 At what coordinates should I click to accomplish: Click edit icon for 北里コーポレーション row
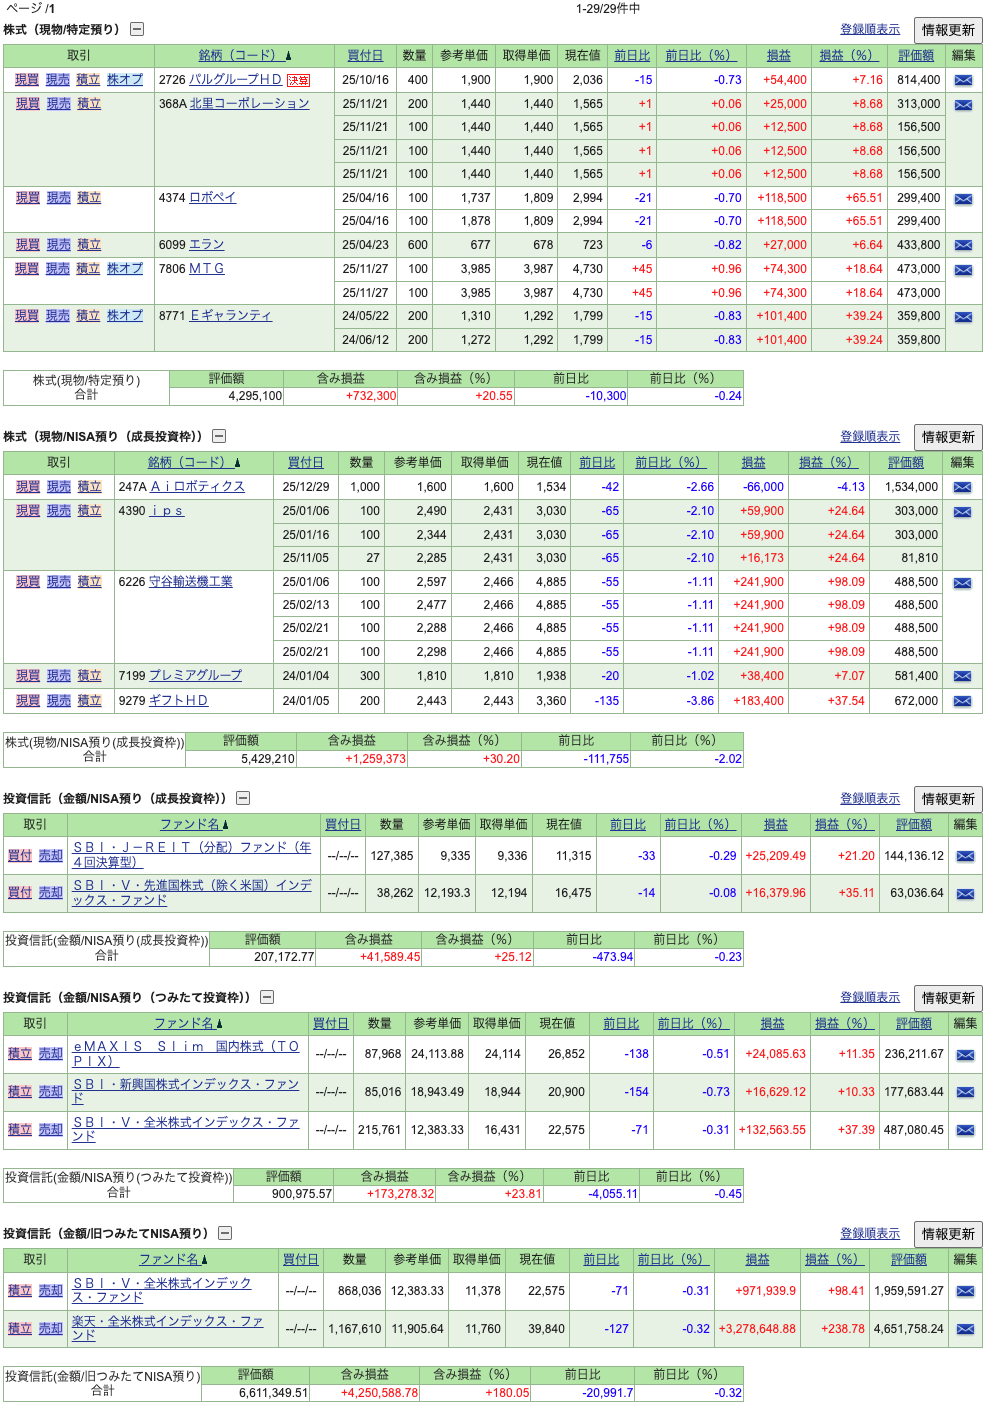[963, 105]
